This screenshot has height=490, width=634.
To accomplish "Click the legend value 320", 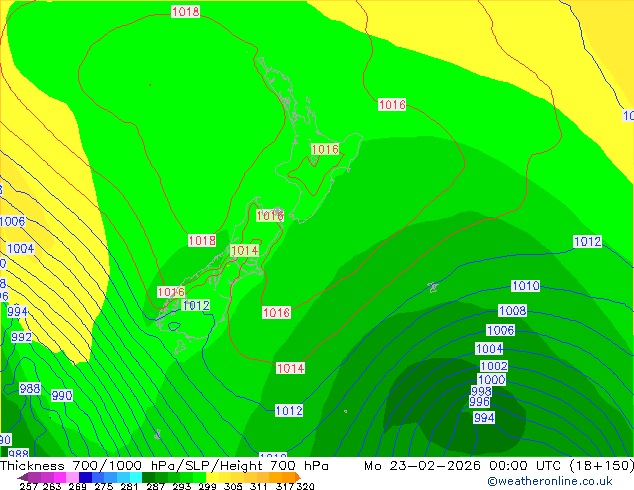I will (305, 486).
